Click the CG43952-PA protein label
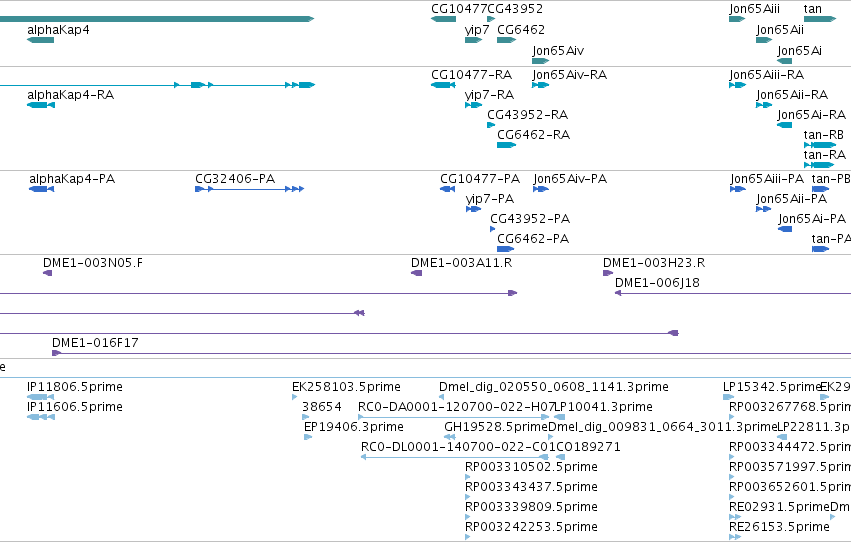Screen dimensions: 851x542 pos(530,219)
